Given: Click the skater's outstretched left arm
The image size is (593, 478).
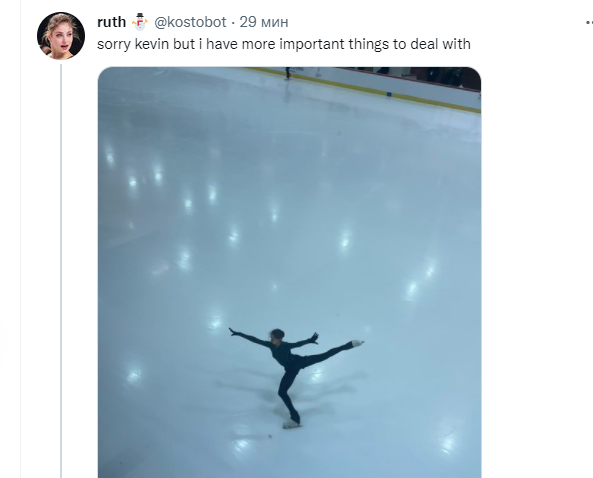Looking at the screenshot, I should (x=248, y=337).
